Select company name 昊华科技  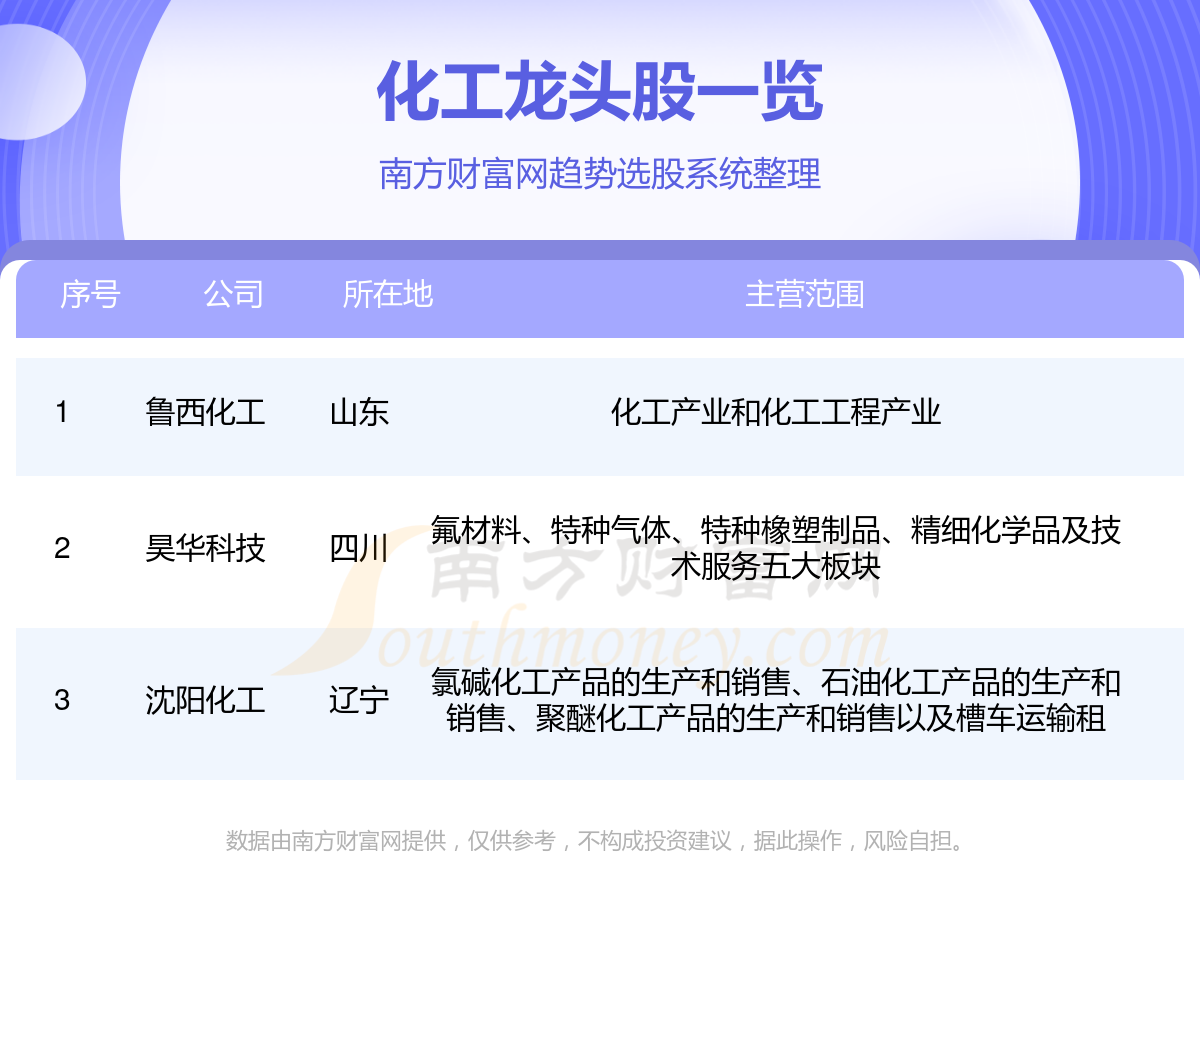[205, 548]
